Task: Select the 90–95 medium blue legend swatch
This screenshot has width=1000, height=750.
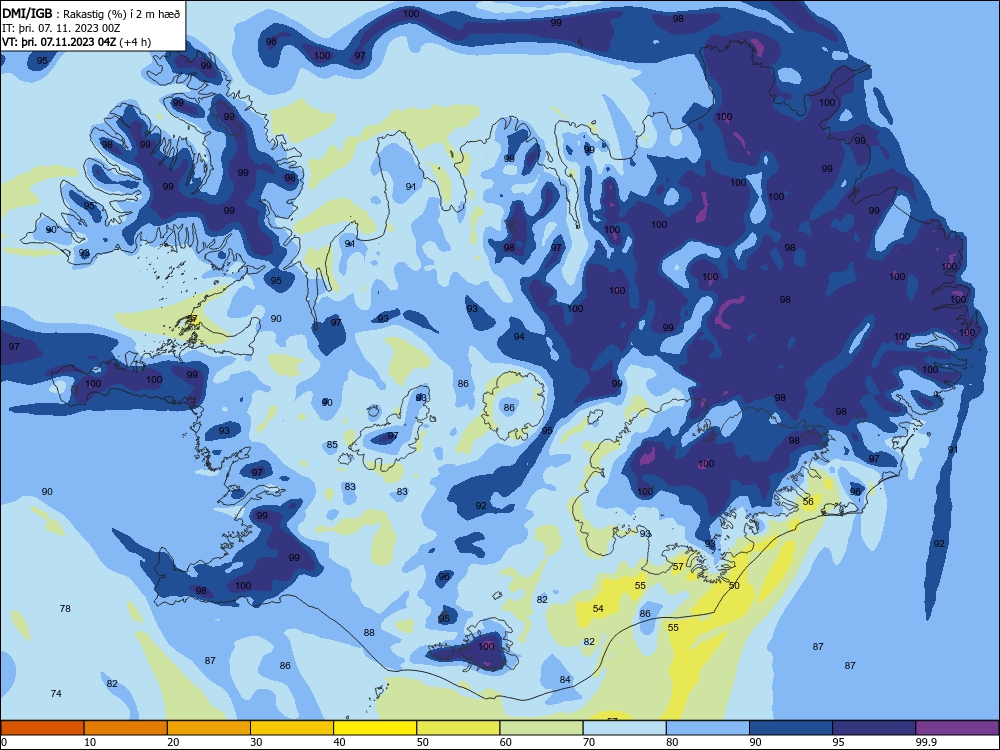Action: [x=791, y=728]
